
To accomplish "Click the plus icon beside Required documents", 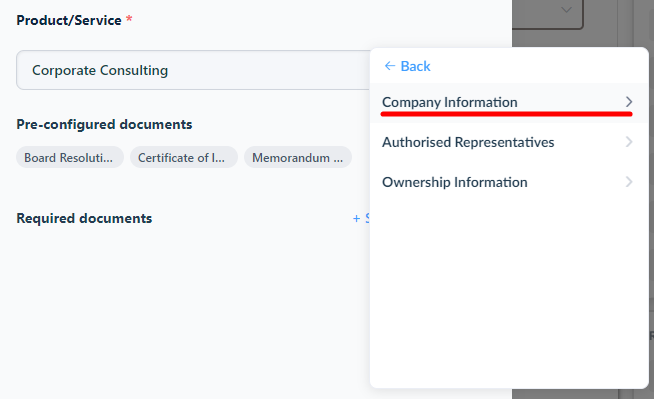I will click(x=356, y=218).
